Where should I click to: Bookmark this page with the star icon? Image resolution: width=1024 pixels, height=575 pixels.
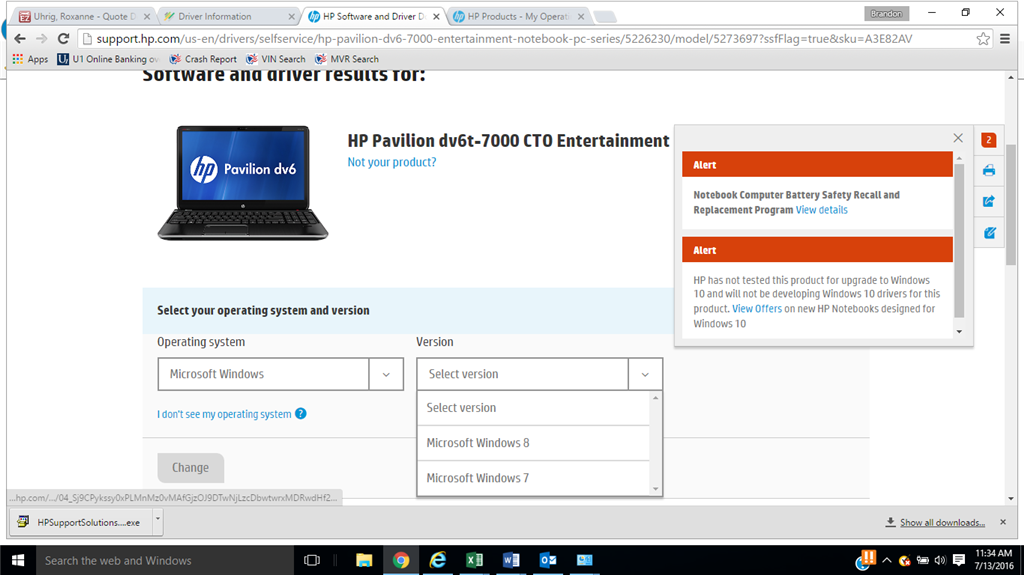[x=983, y=39]
